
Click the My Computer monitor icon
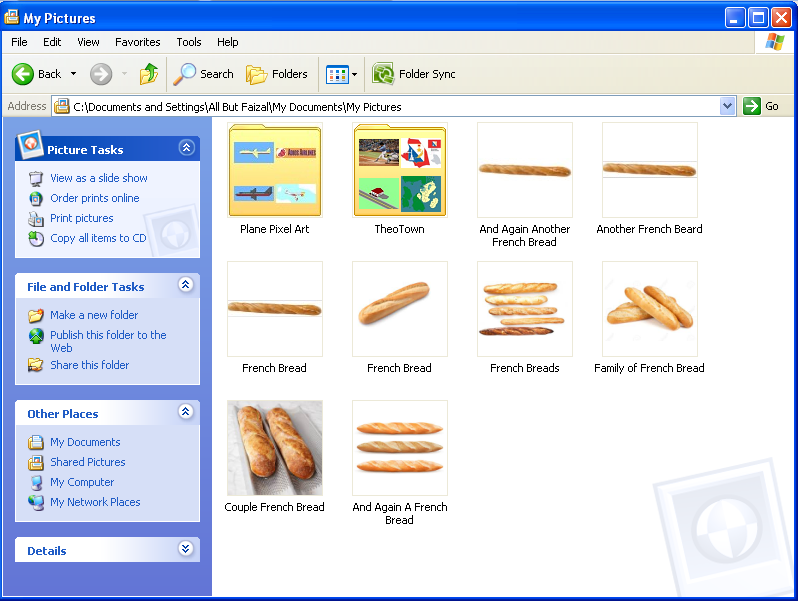pyautogui.click(x=36, y=482)
